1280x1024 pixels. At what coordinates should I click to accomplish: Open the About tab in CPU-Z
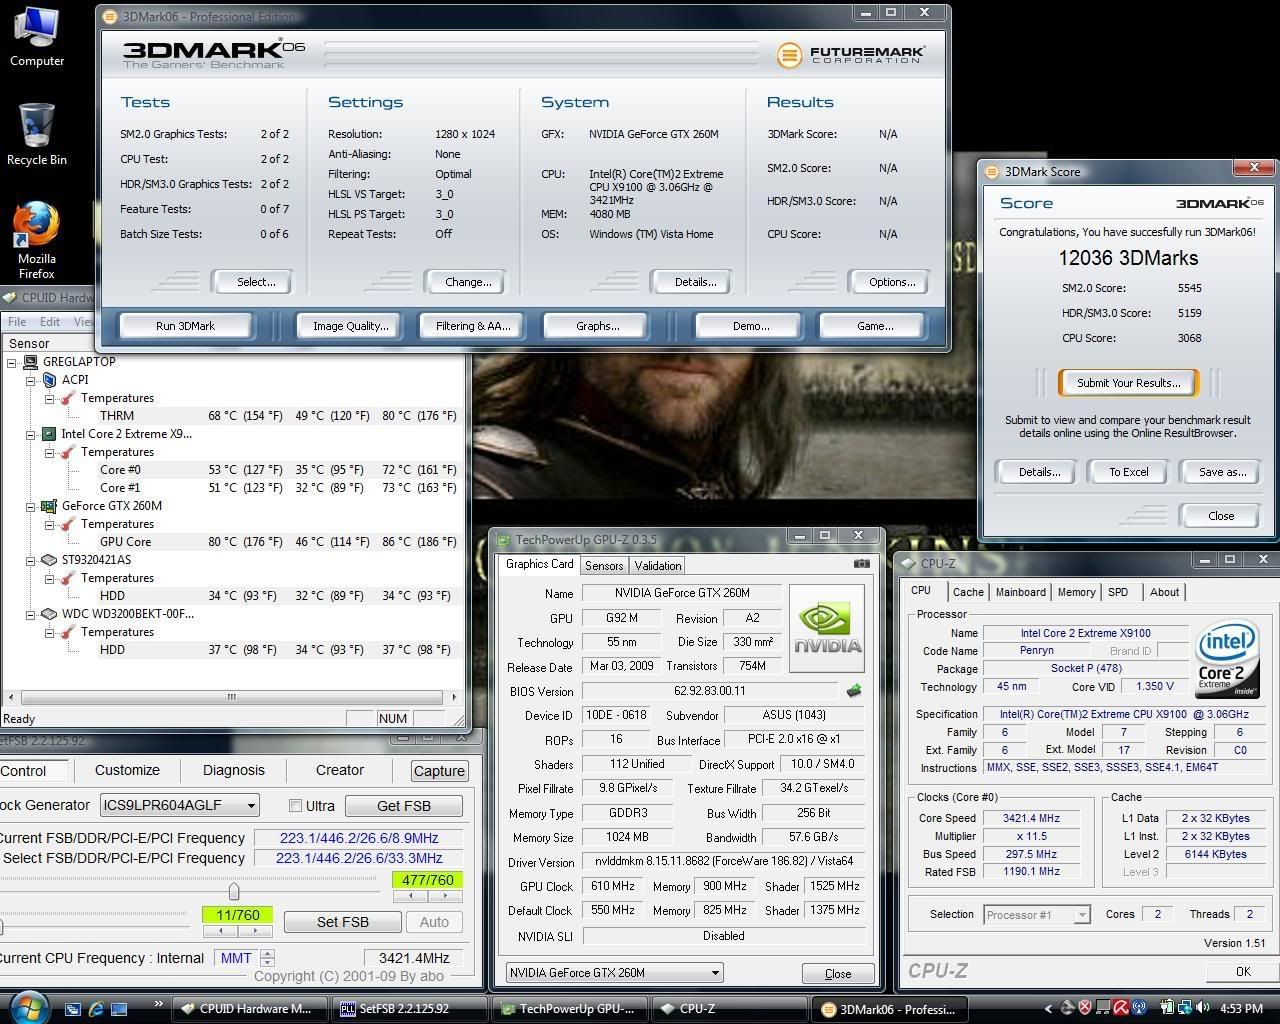pos(1164,592)
